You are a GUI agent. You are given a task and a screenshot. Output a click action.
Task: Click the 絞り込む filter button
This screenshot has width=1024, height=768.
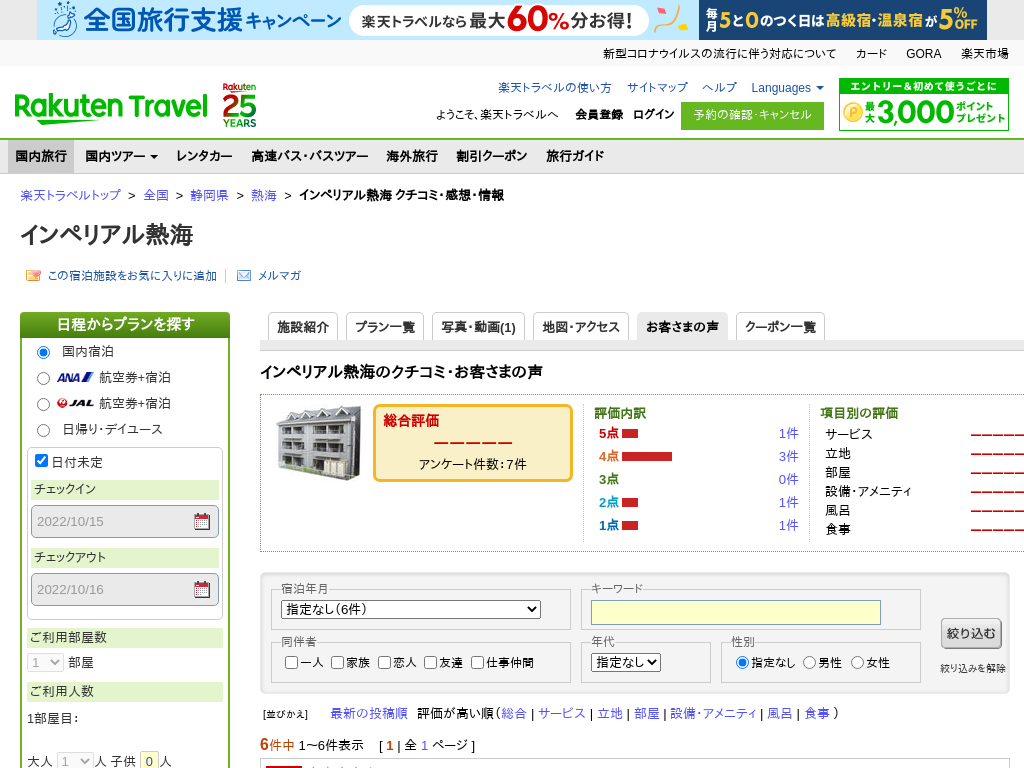971,633
